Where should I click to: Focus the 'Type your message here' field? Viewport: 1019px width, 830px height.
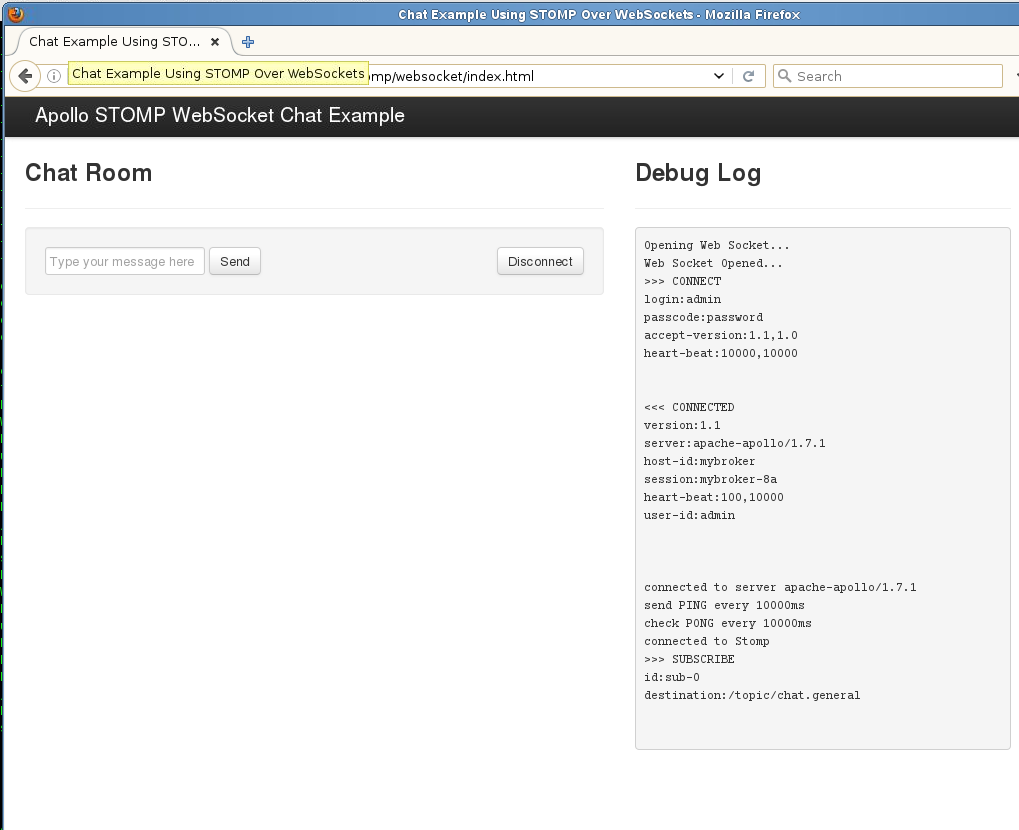[x=125, y=261]
